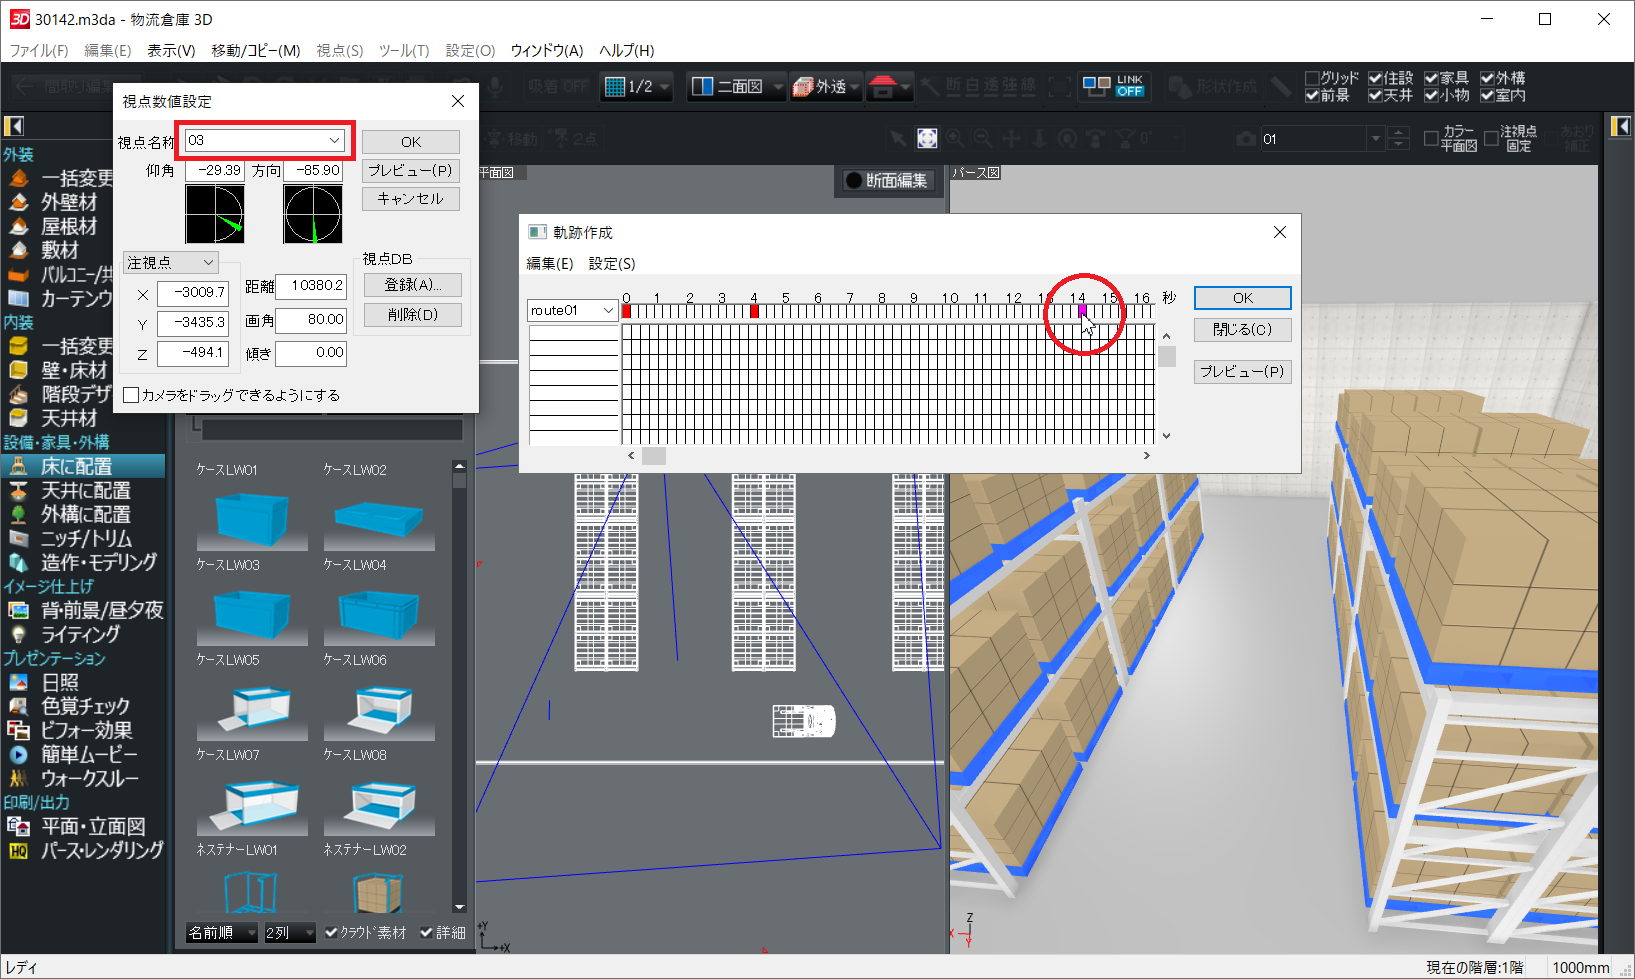The image size is (1635, 979).
Task: Toggle the グリッド grid checkbox
Action: tap(1313, 78)
